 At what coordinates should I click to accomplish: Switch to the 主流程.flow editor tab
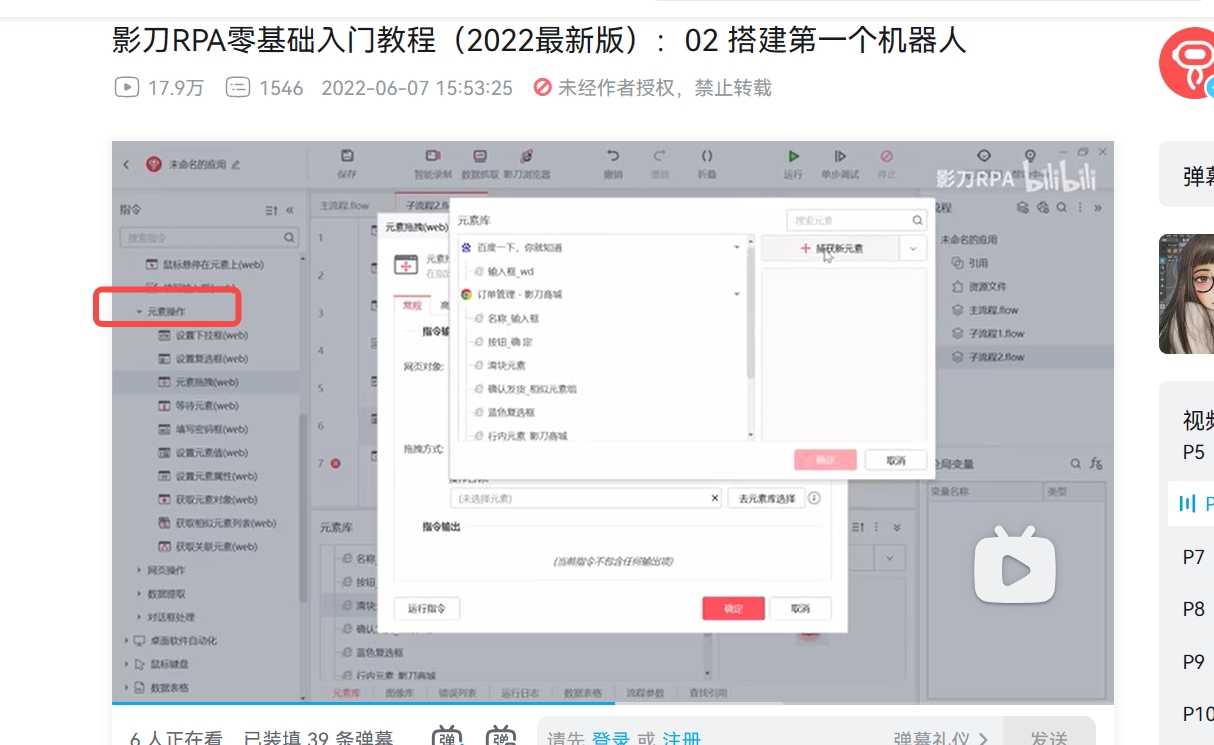(x=344, y=205)
